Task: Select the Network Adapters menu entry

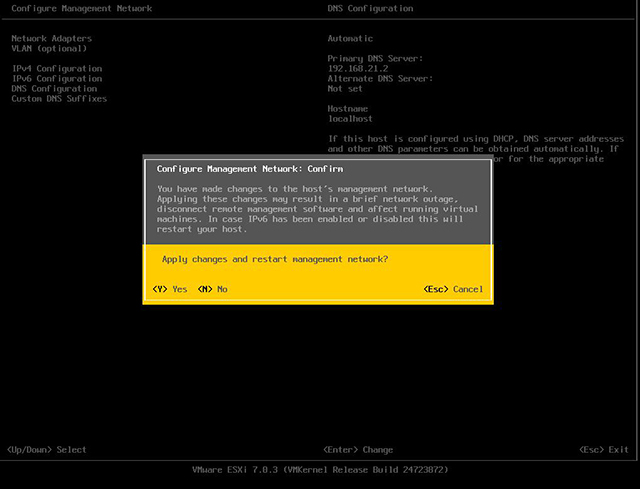Action: 52,38
